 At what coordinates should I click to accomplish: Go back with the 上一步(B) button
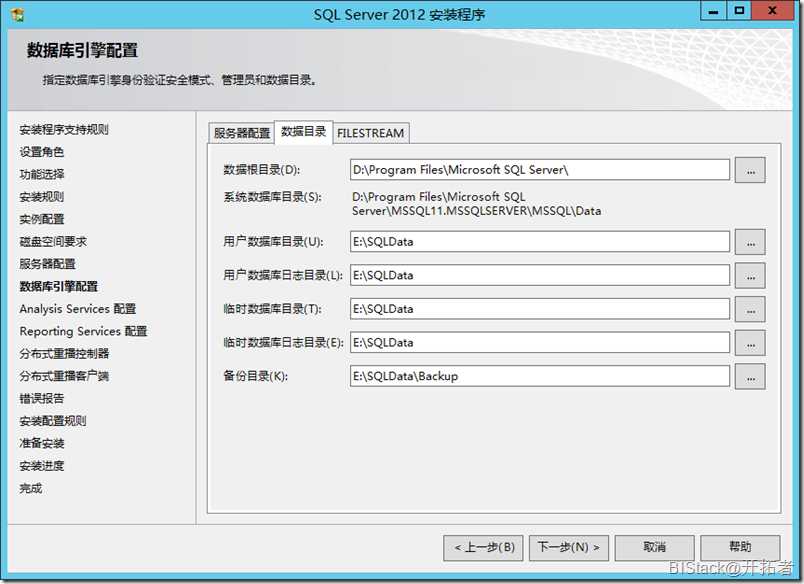click(483, 548)
